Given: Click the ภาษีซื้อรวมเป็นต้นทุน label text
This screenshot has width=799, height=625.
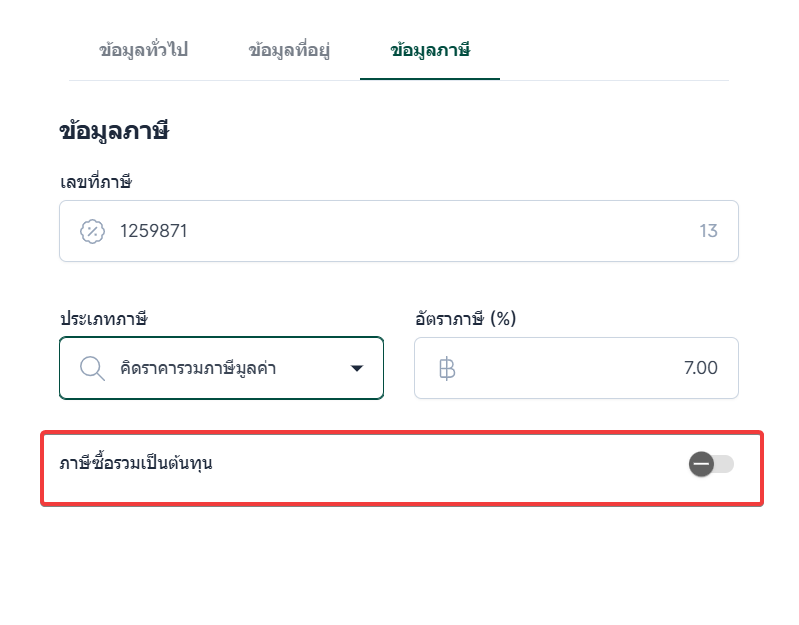Looking at the screenshot, I should pos(136,463).
